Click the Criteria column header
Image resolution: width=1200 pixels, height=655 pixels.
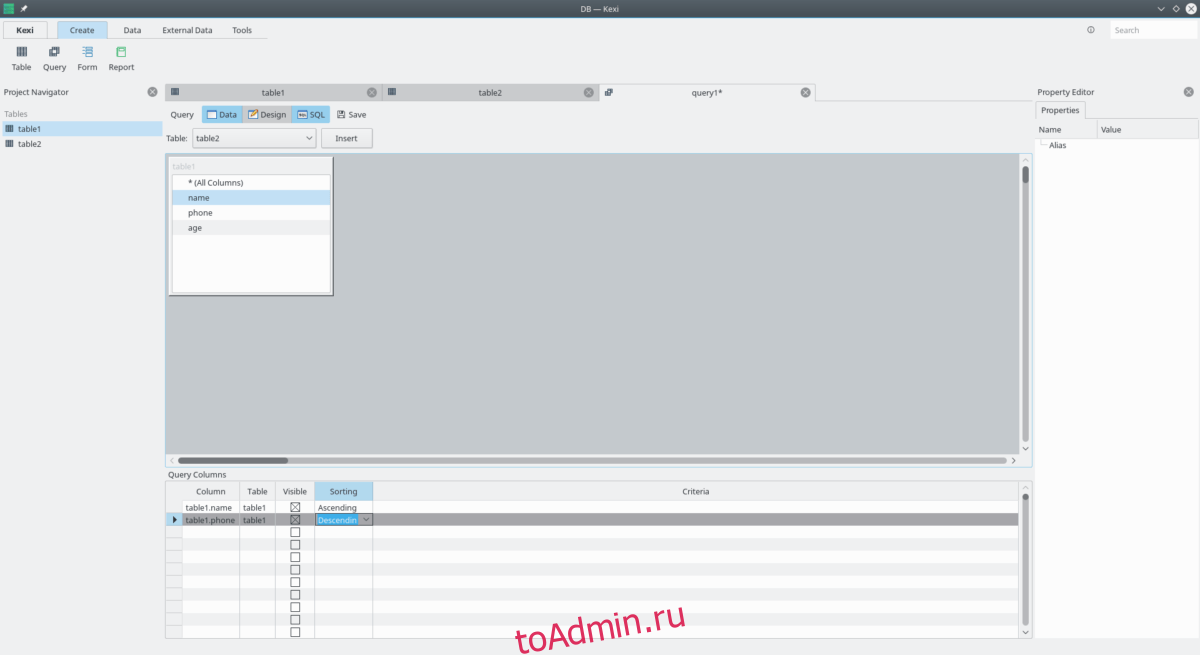[x=696, y=491]
